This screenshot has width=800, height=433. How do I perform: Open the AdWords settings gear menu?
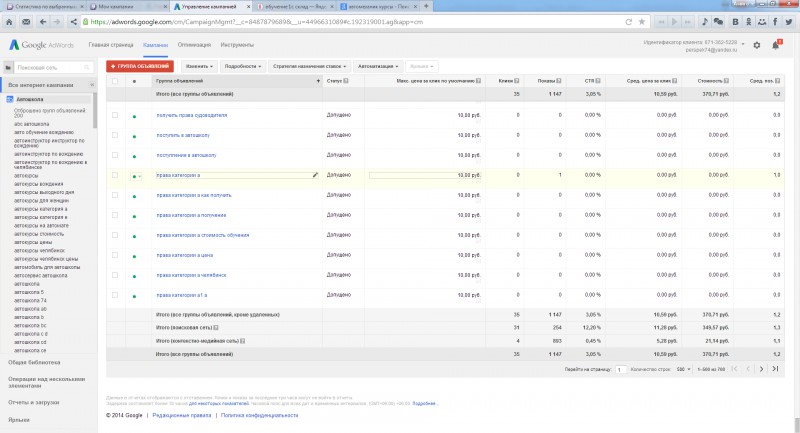click(756, 45)
